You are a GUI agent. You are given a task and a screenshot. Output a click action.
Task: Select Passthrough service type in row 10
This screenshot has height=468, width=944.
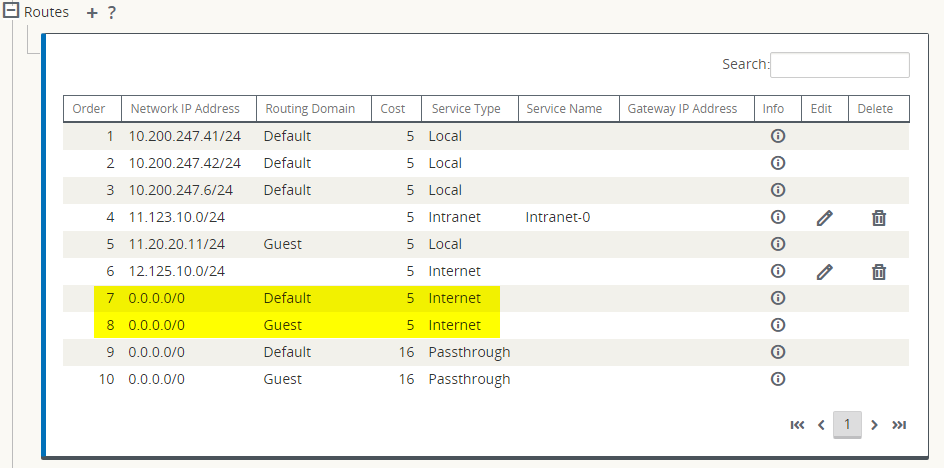[x=470, y=379]
